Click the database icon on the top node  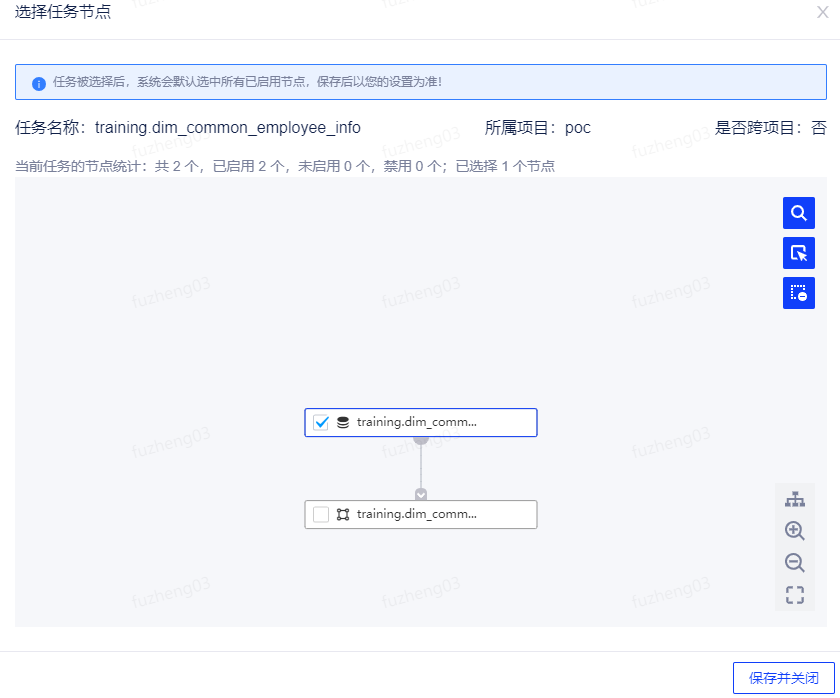click(343, 422)
